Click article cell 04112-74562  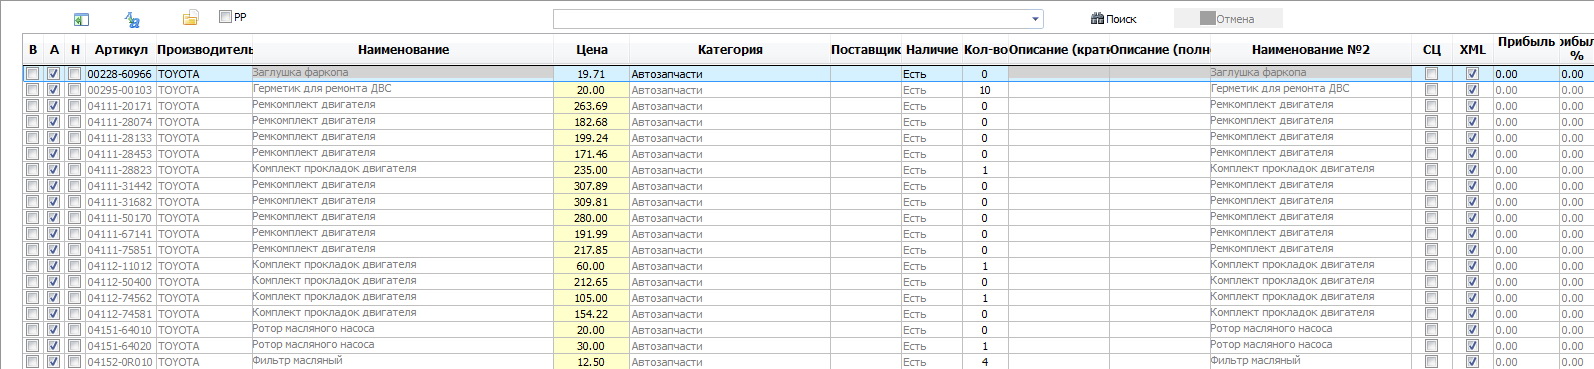pos(120,298)
